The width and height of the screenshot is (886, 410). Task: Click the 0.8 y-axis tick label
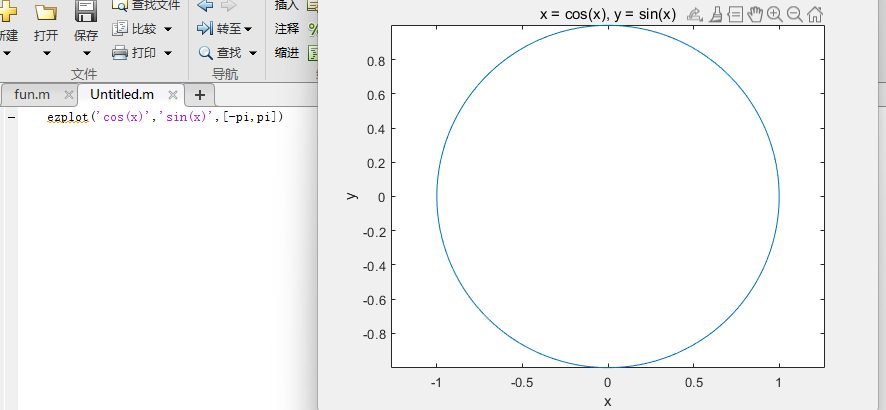click(375, 59)
